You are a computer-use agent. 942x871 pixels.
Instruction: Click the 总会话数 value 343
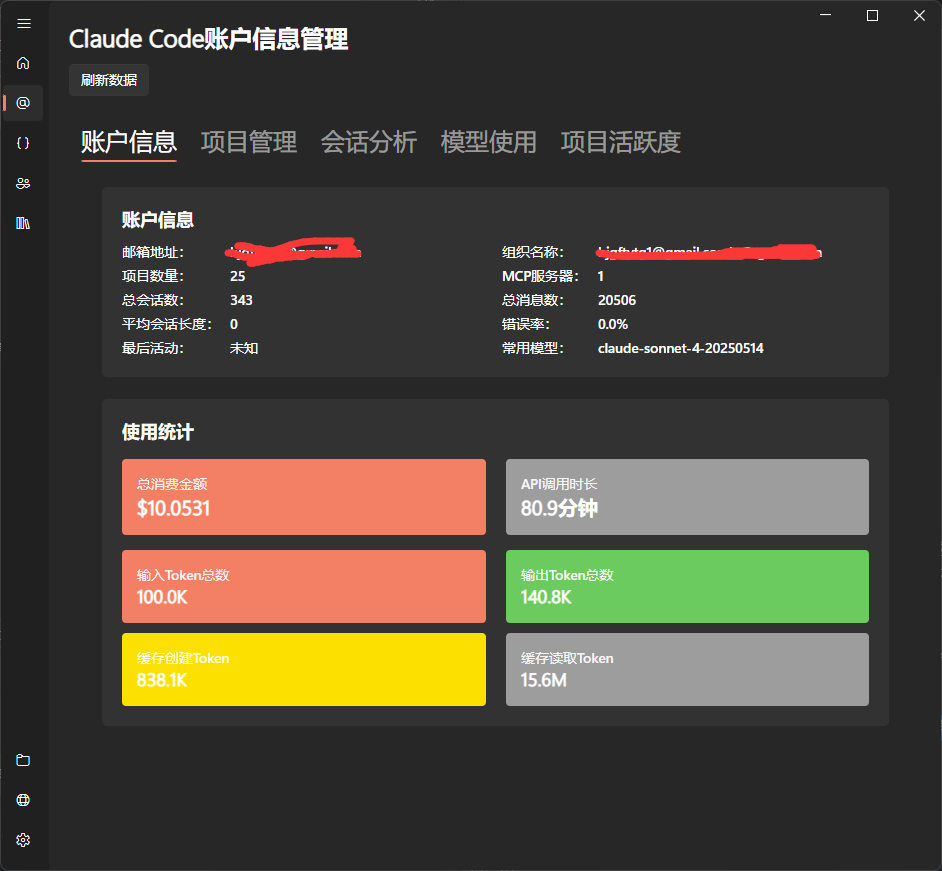tap(242, 300)
